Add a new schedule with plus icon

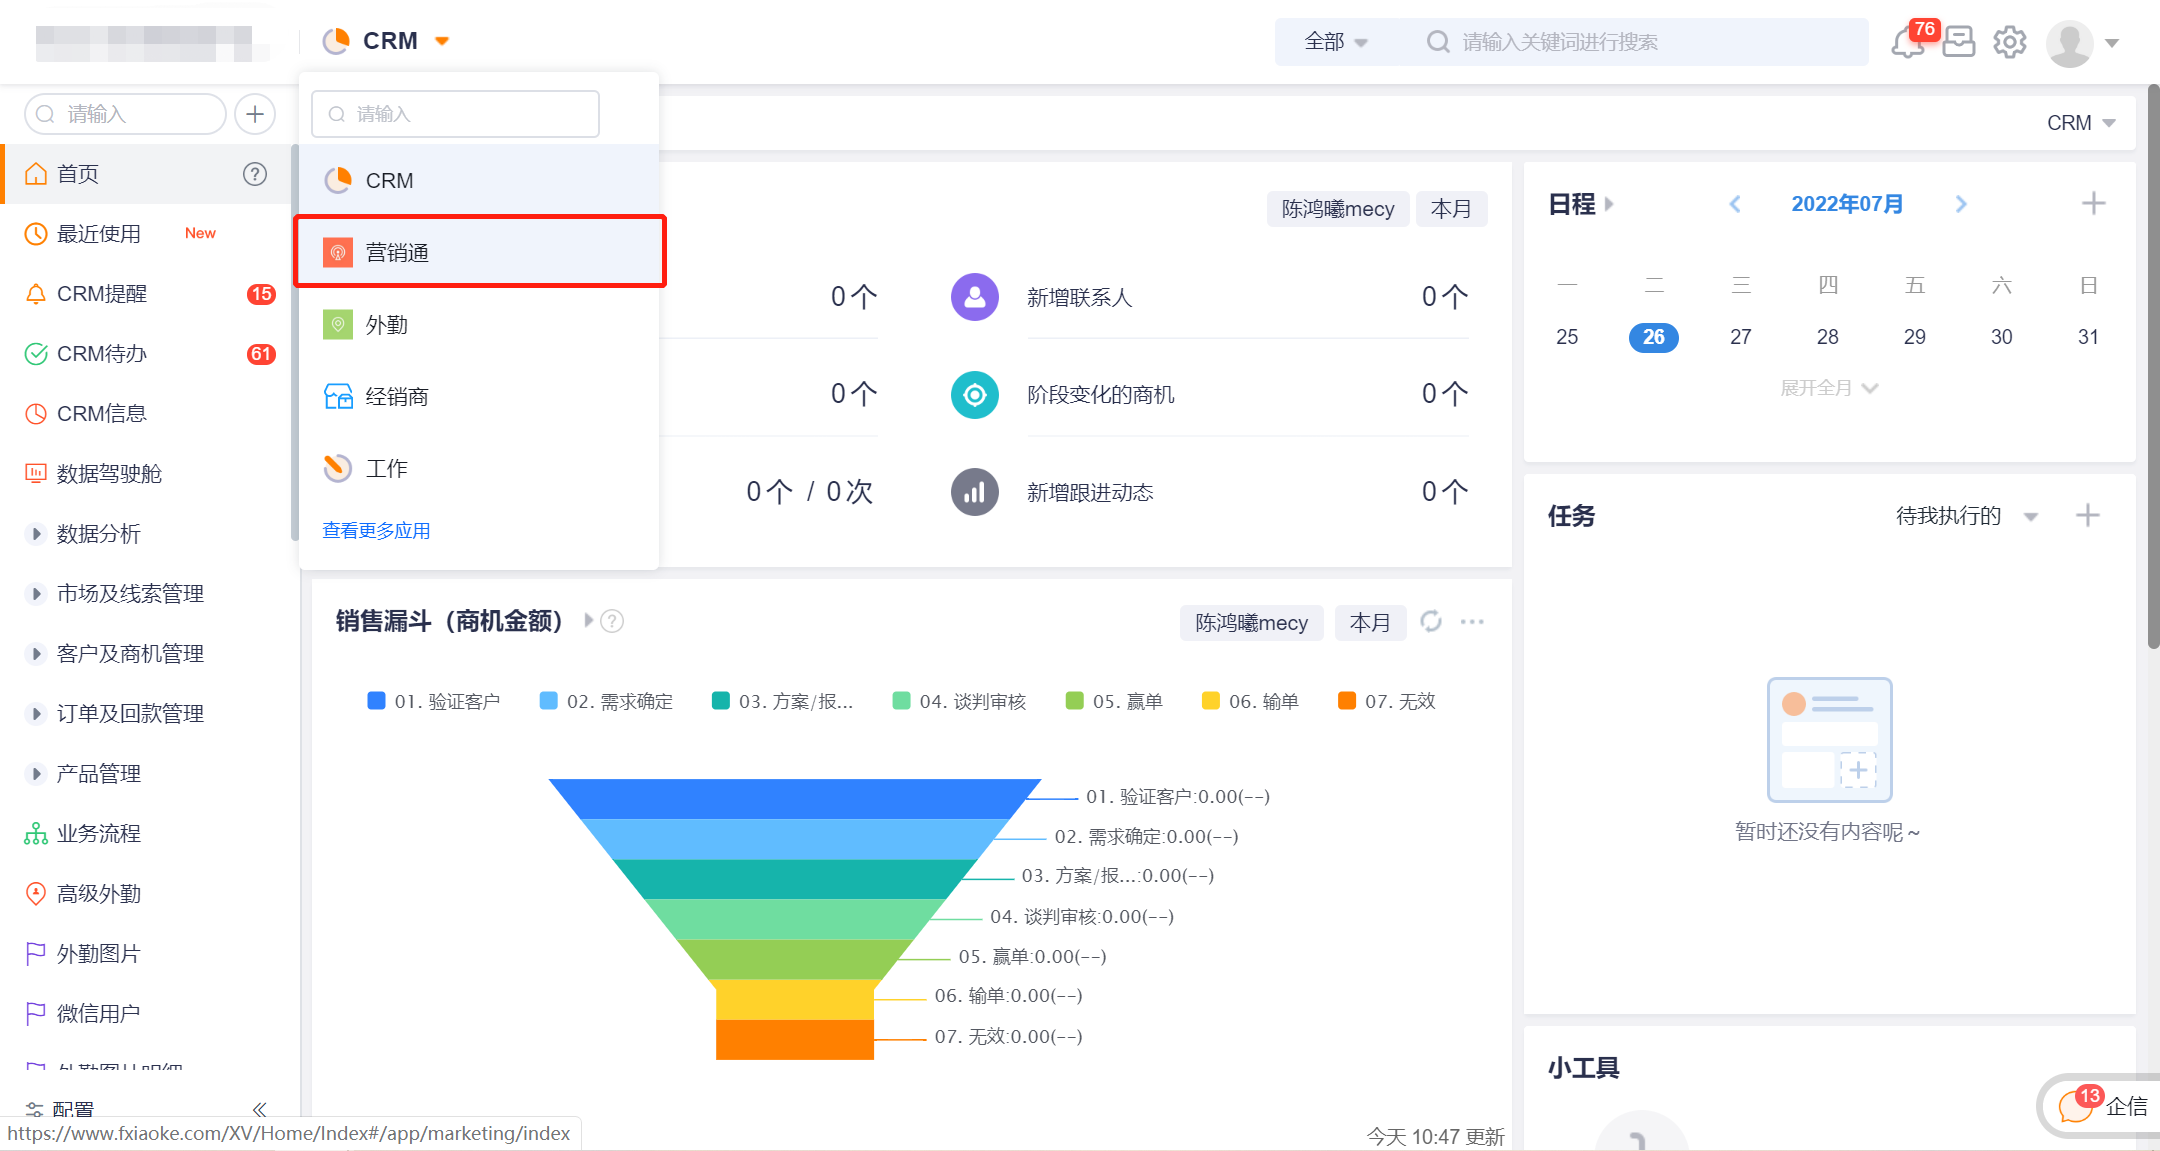tap(2093, 204)
